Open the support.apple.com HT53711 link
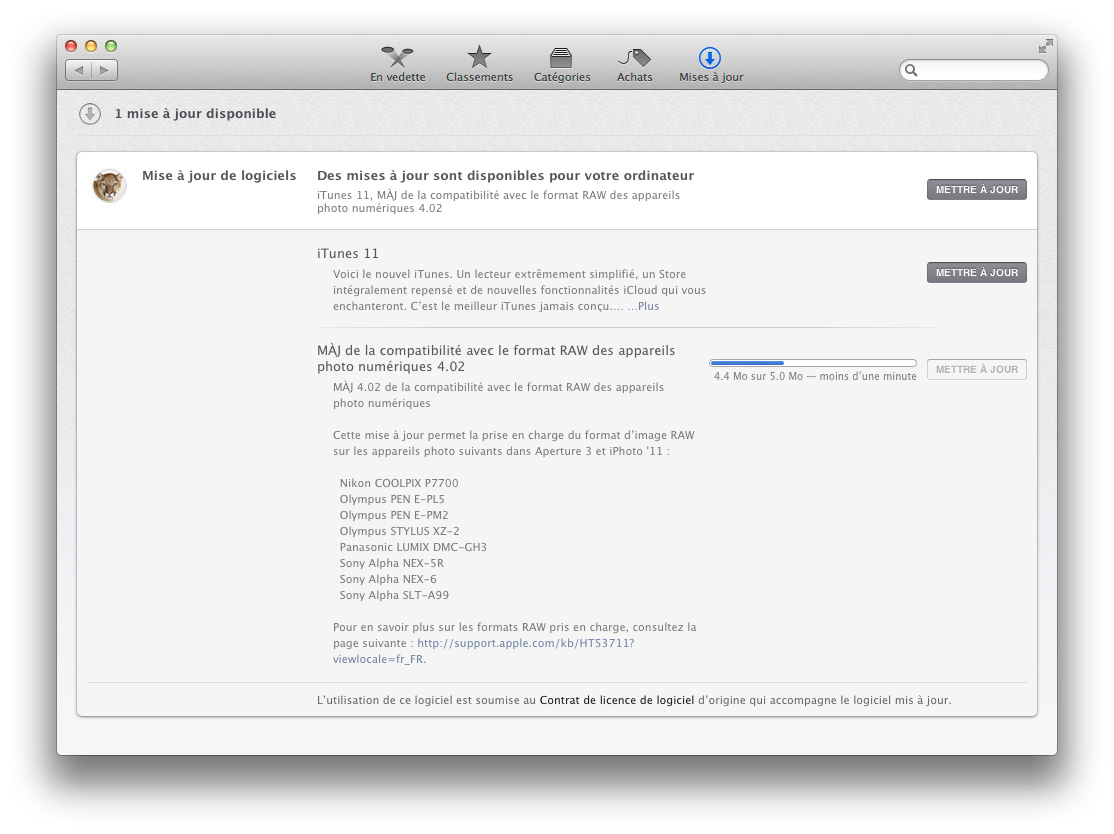Image resolution: width=1114 pixels, height=834 pixels. pyautogui.click(x=483, y=651)
